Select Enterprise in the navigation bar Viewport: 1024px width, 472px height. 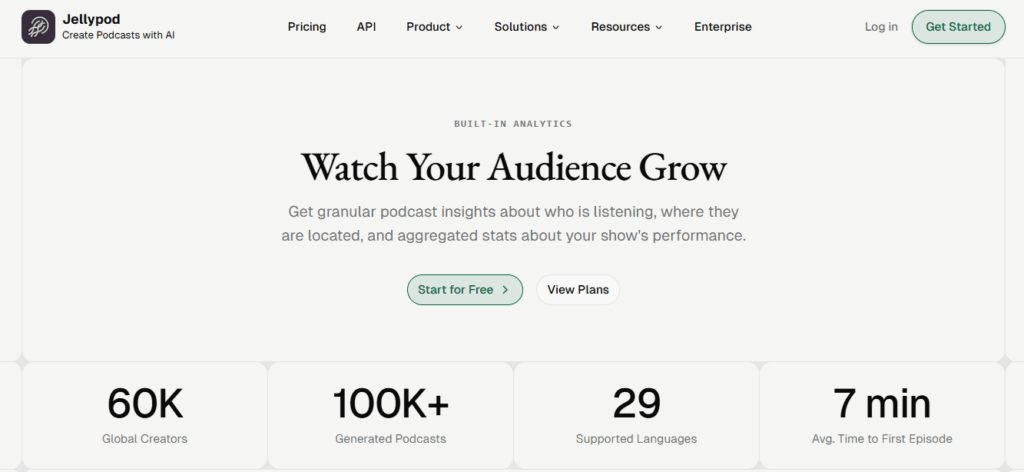723,27
